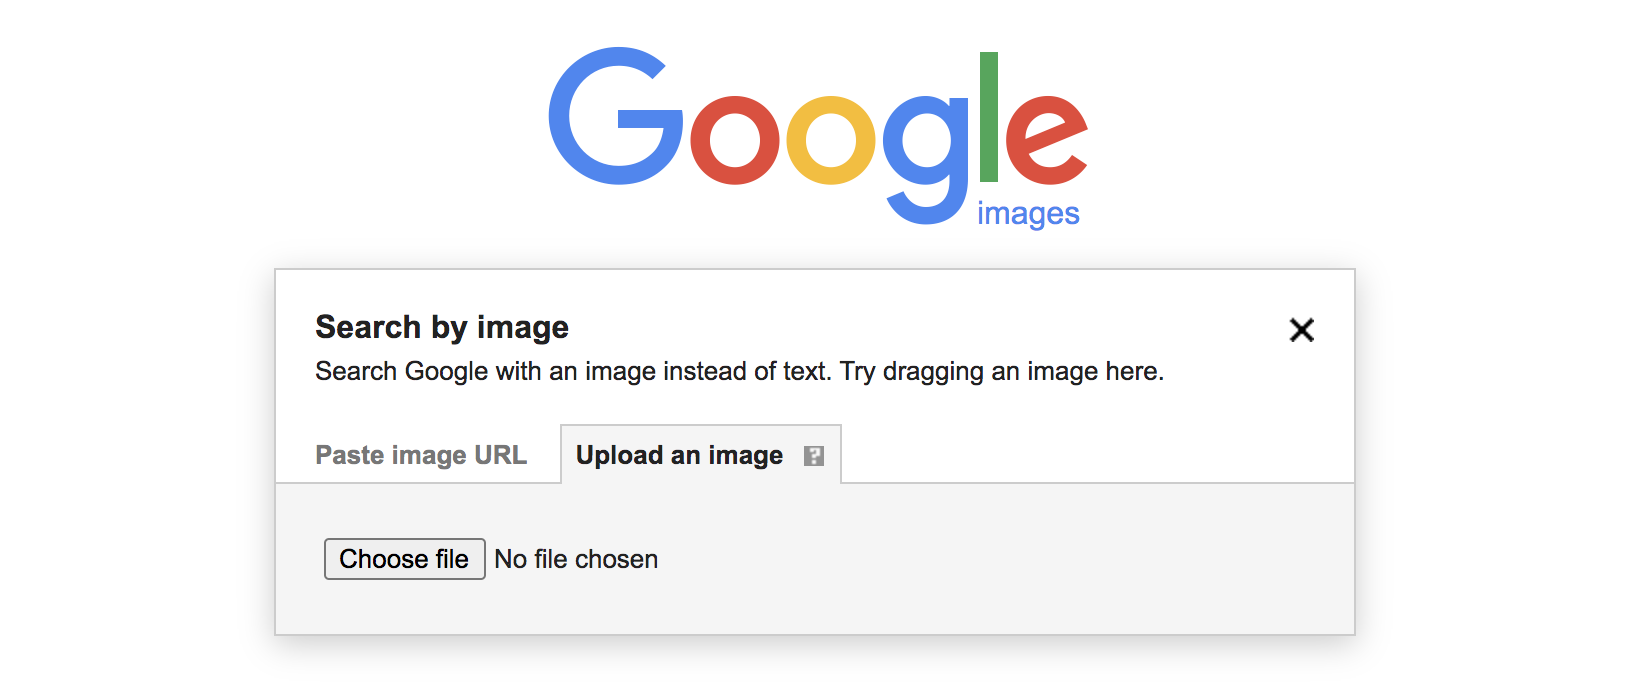Click the word URL in the first tab
The height and width of the screenshot is (689, 1640).
tap(500, 455)
